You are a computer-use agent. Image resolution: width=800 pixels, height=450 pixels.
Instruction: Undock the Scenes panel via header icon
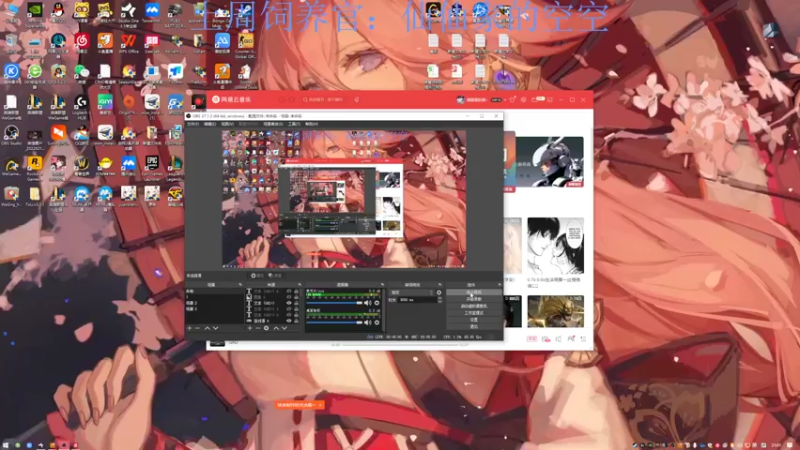pyautogui.click(x=240, y=284)
